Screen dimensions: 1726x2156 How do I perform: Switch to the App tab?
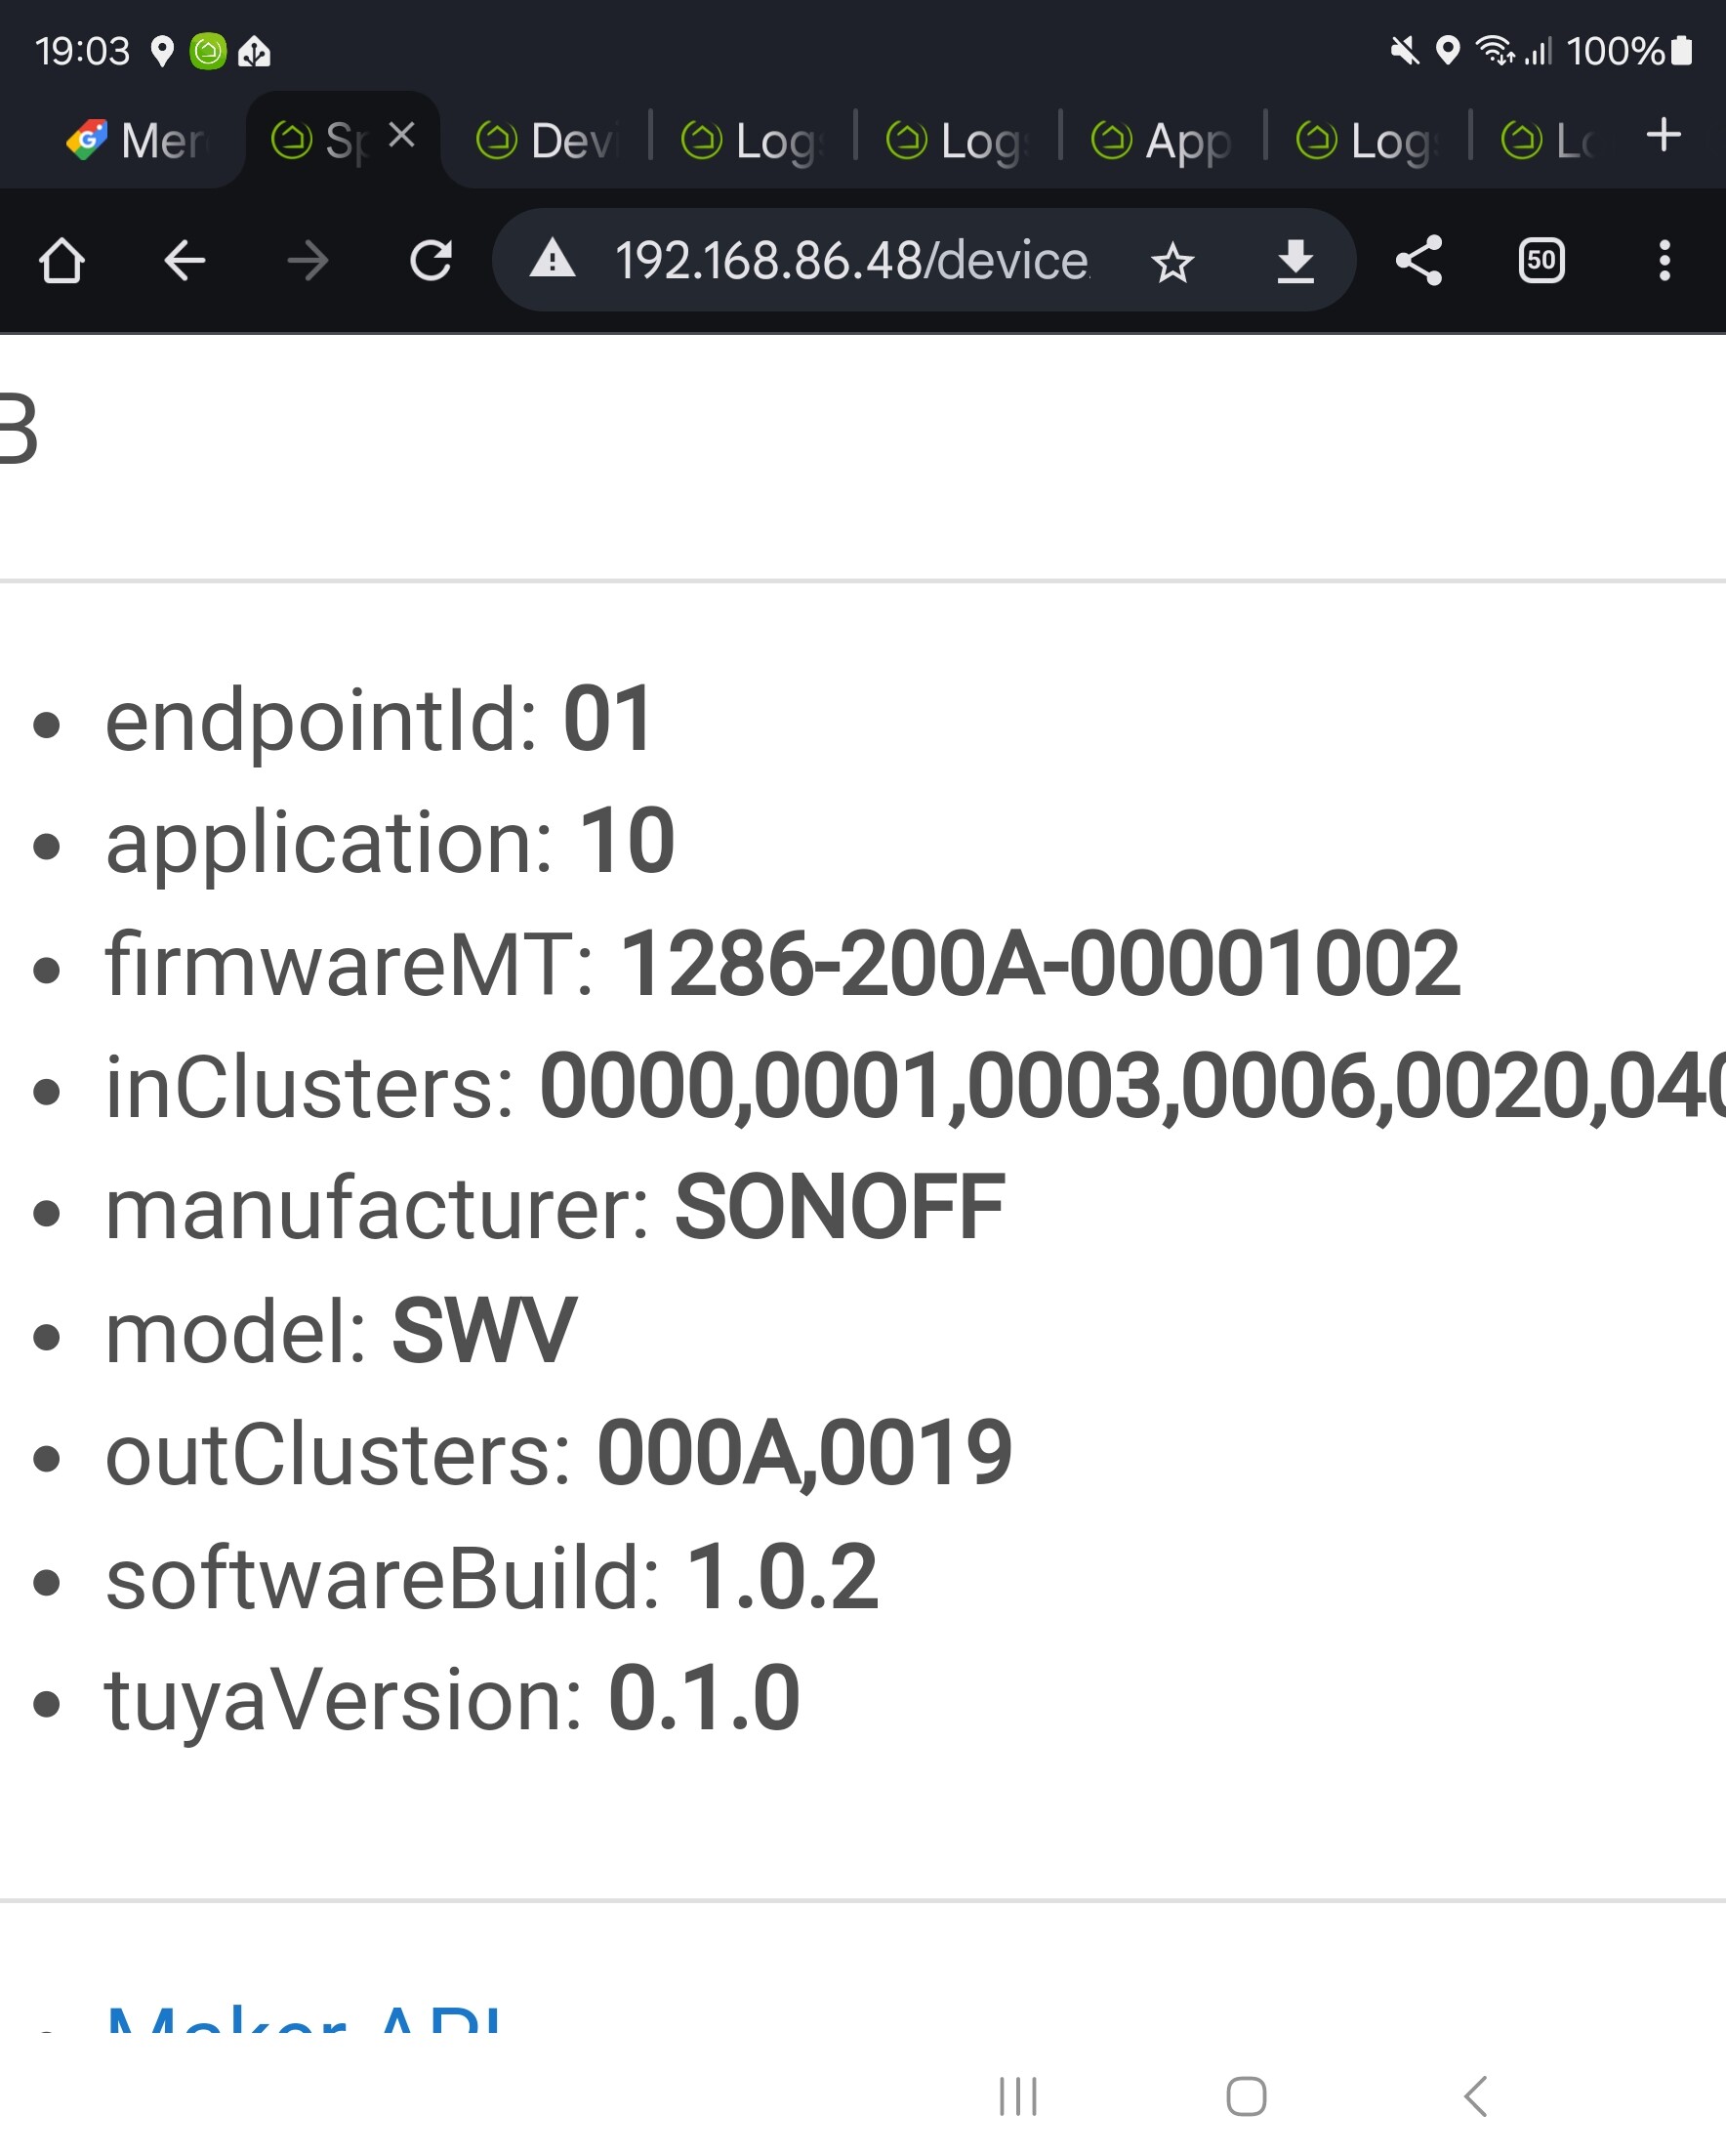click(x=1161, y=140)
